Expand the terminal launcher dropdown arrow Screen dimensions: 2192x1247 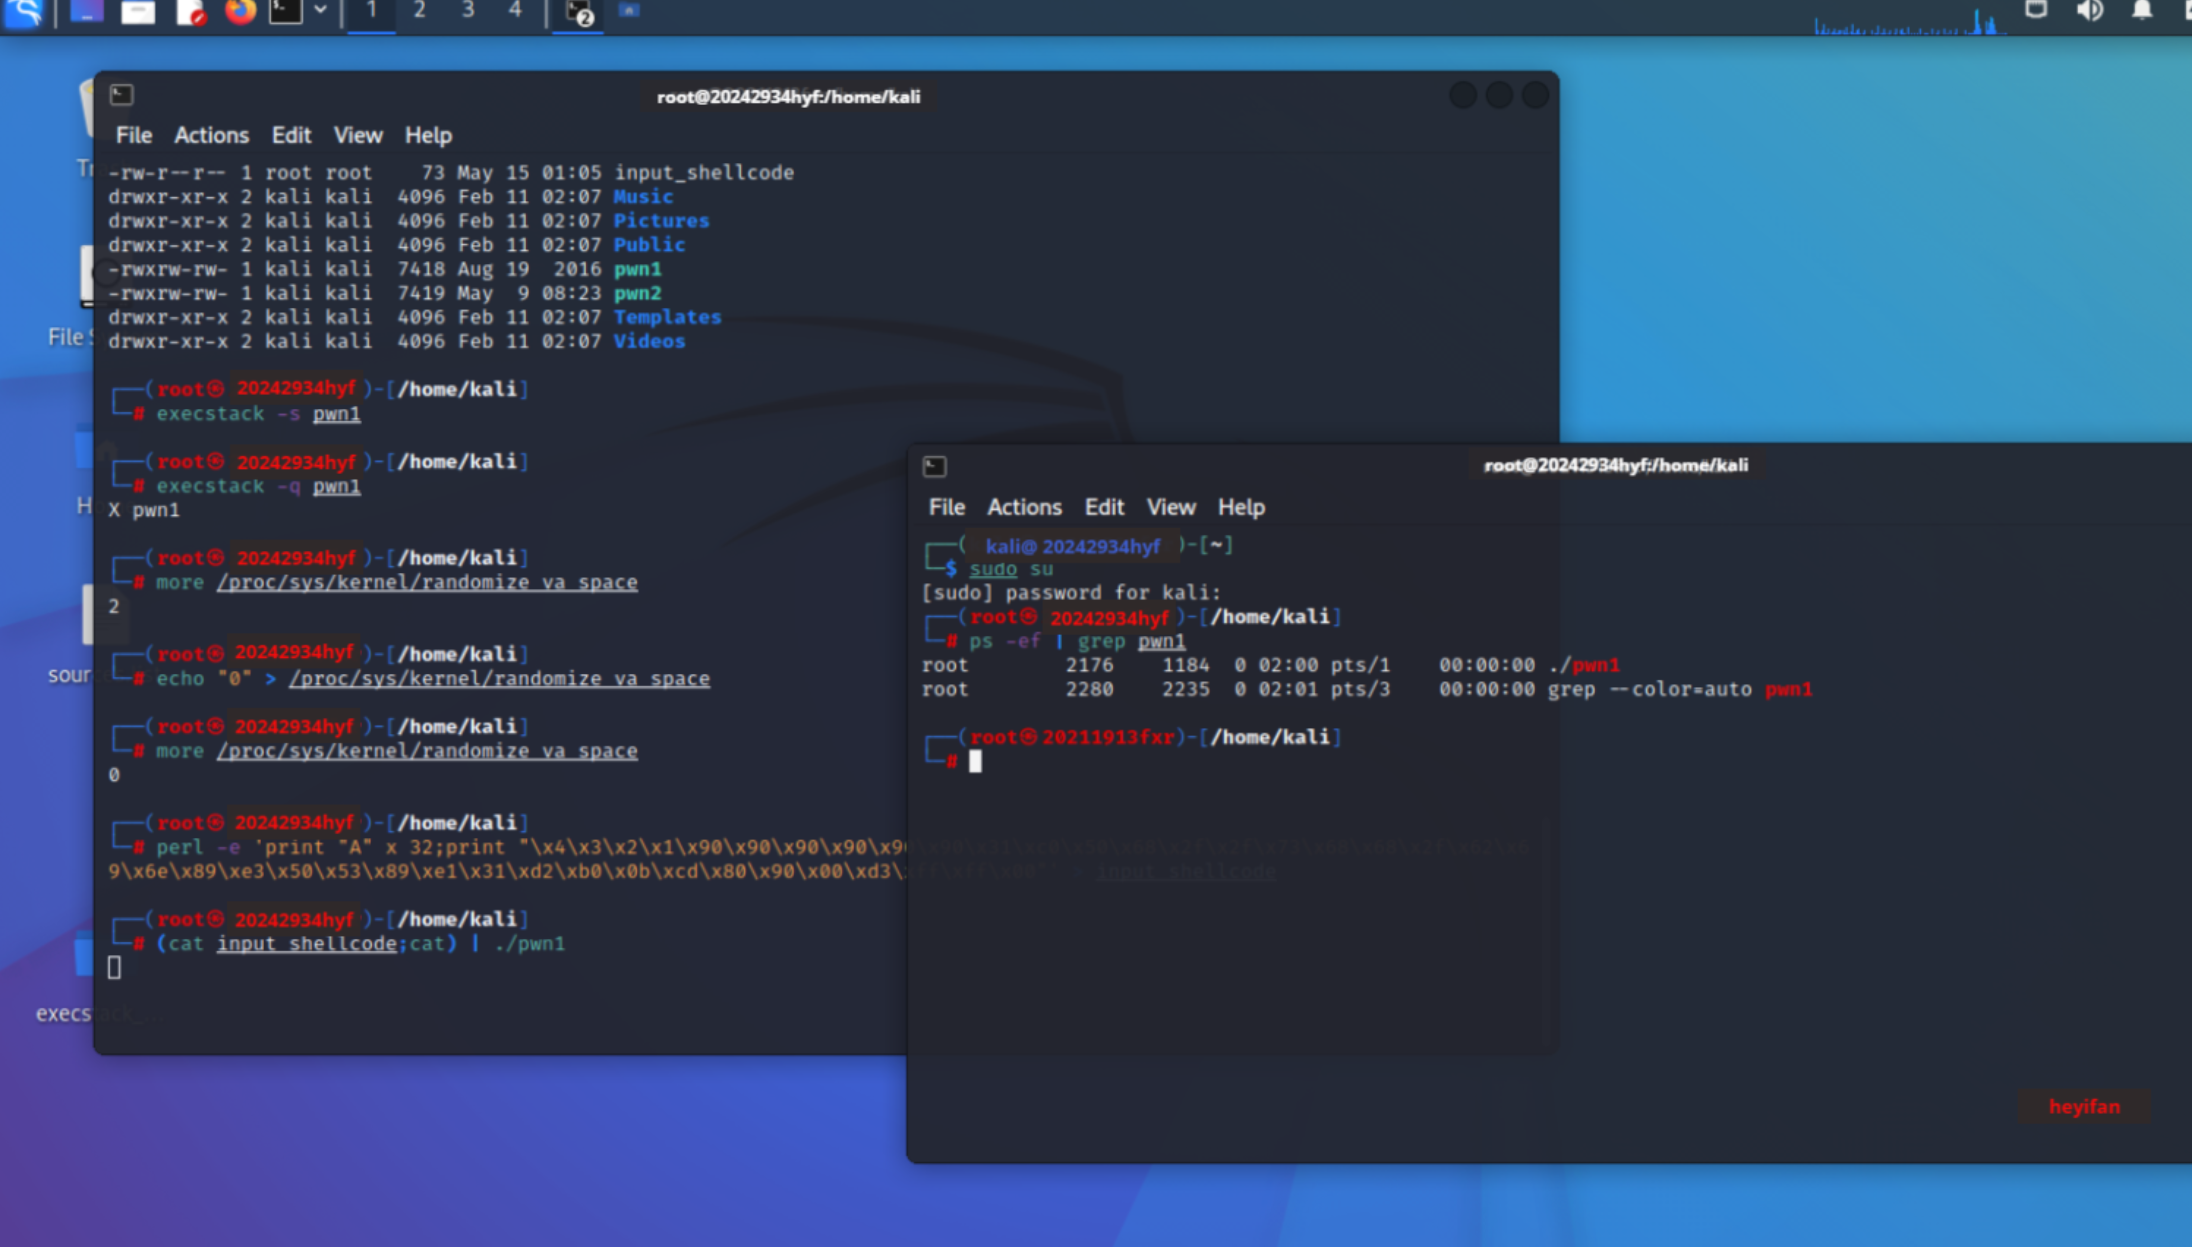point(320,10)
